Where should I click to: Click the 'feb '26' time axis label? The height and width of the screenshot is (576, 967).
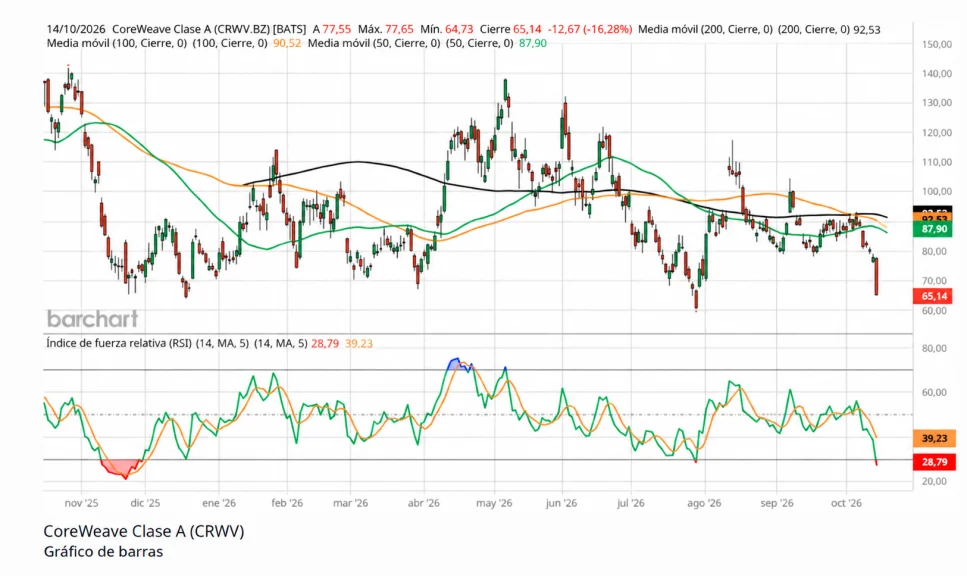click(x=287, y=503)
